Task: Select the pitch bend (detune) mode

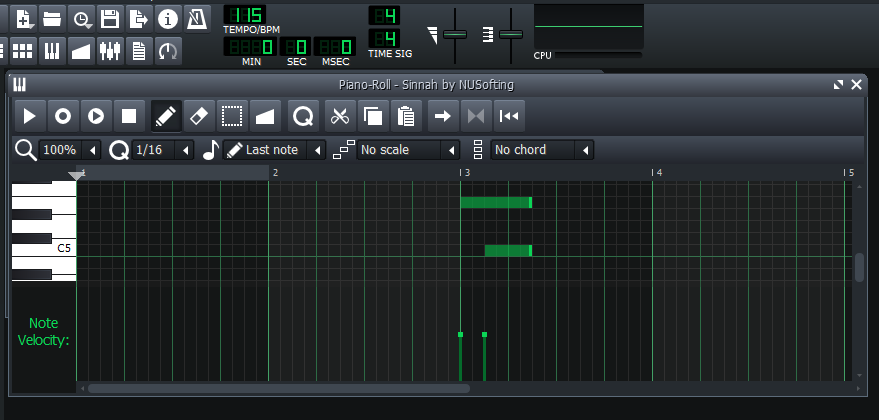Action: click(265, 116)
